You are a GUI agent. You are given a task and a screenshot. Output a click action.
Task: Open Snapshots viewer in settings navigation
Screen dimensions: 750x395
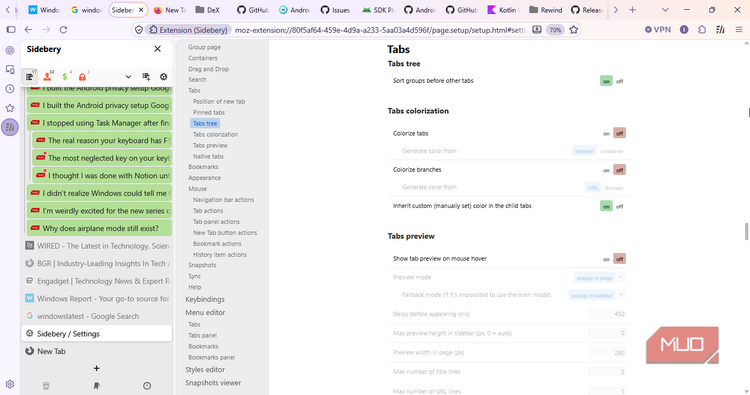tap(213, 383)
